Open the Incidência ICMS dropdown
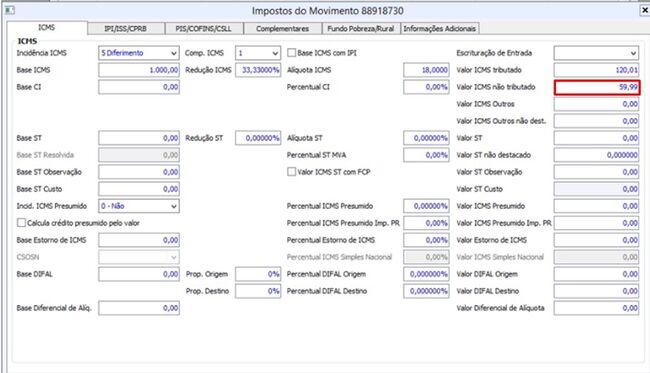 click(x=139, y=53)
